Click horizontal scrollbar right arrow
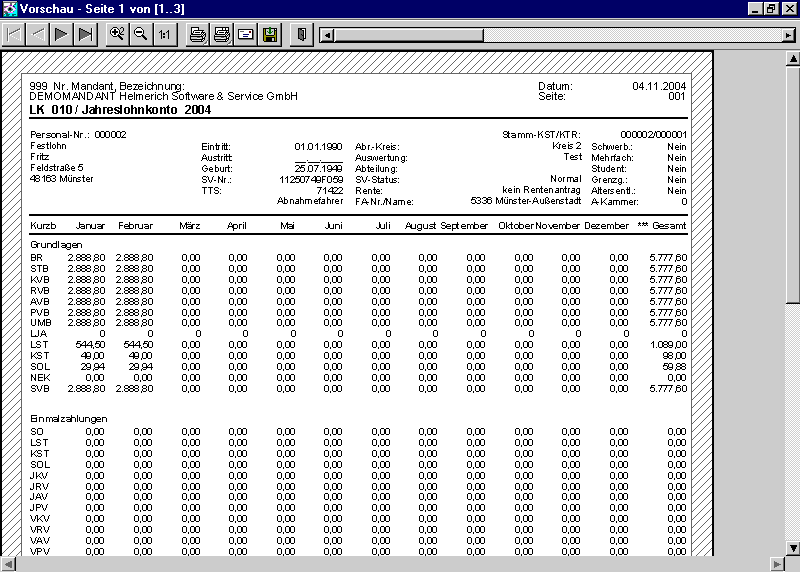This screenshot has width=800, height=572. pos(777,564)
